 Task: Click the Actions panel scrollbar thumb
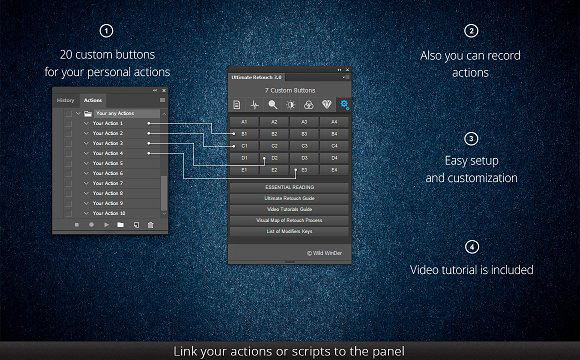click(x=164, y=194)
